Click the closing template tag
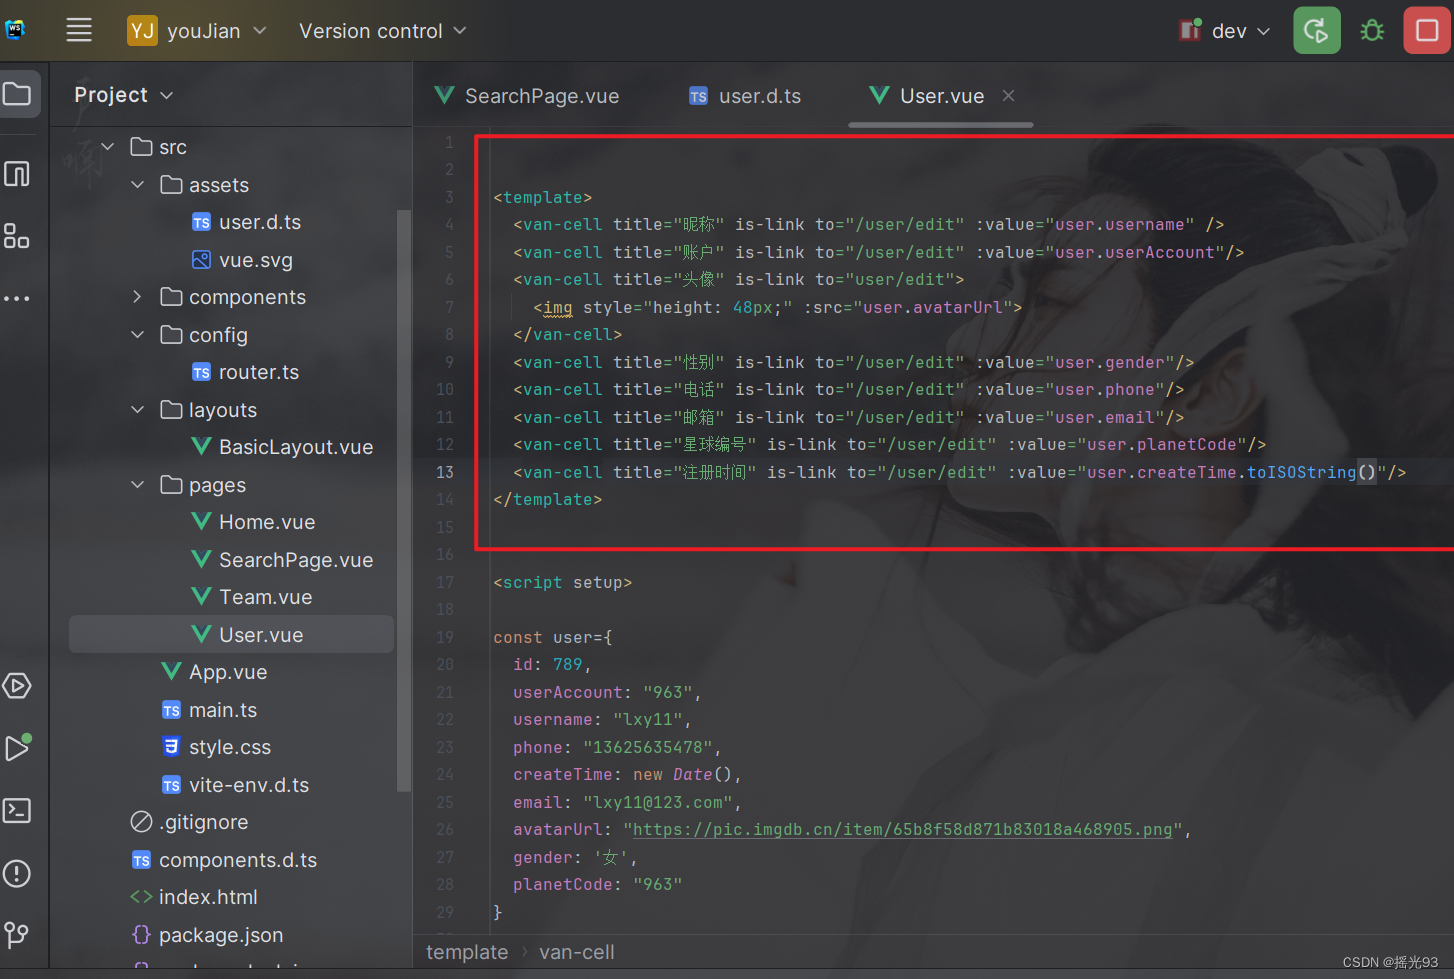Screen dimensions: 1454x979 coord(548,499)
